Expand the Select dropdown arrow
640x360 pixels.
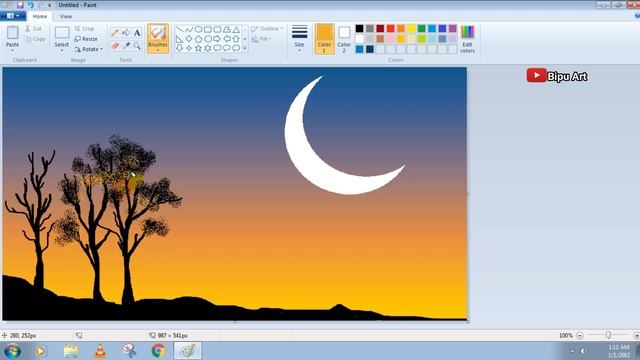[62, 50]
